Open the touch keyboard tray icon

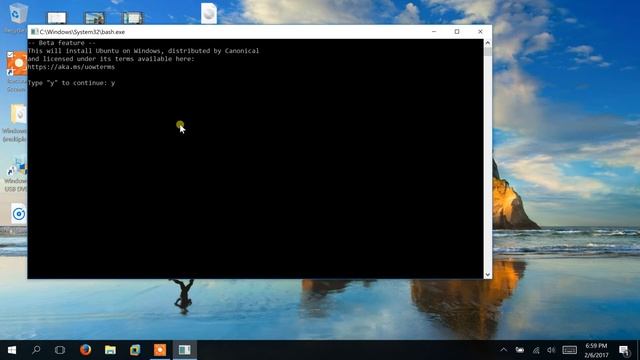click(569, 350)
